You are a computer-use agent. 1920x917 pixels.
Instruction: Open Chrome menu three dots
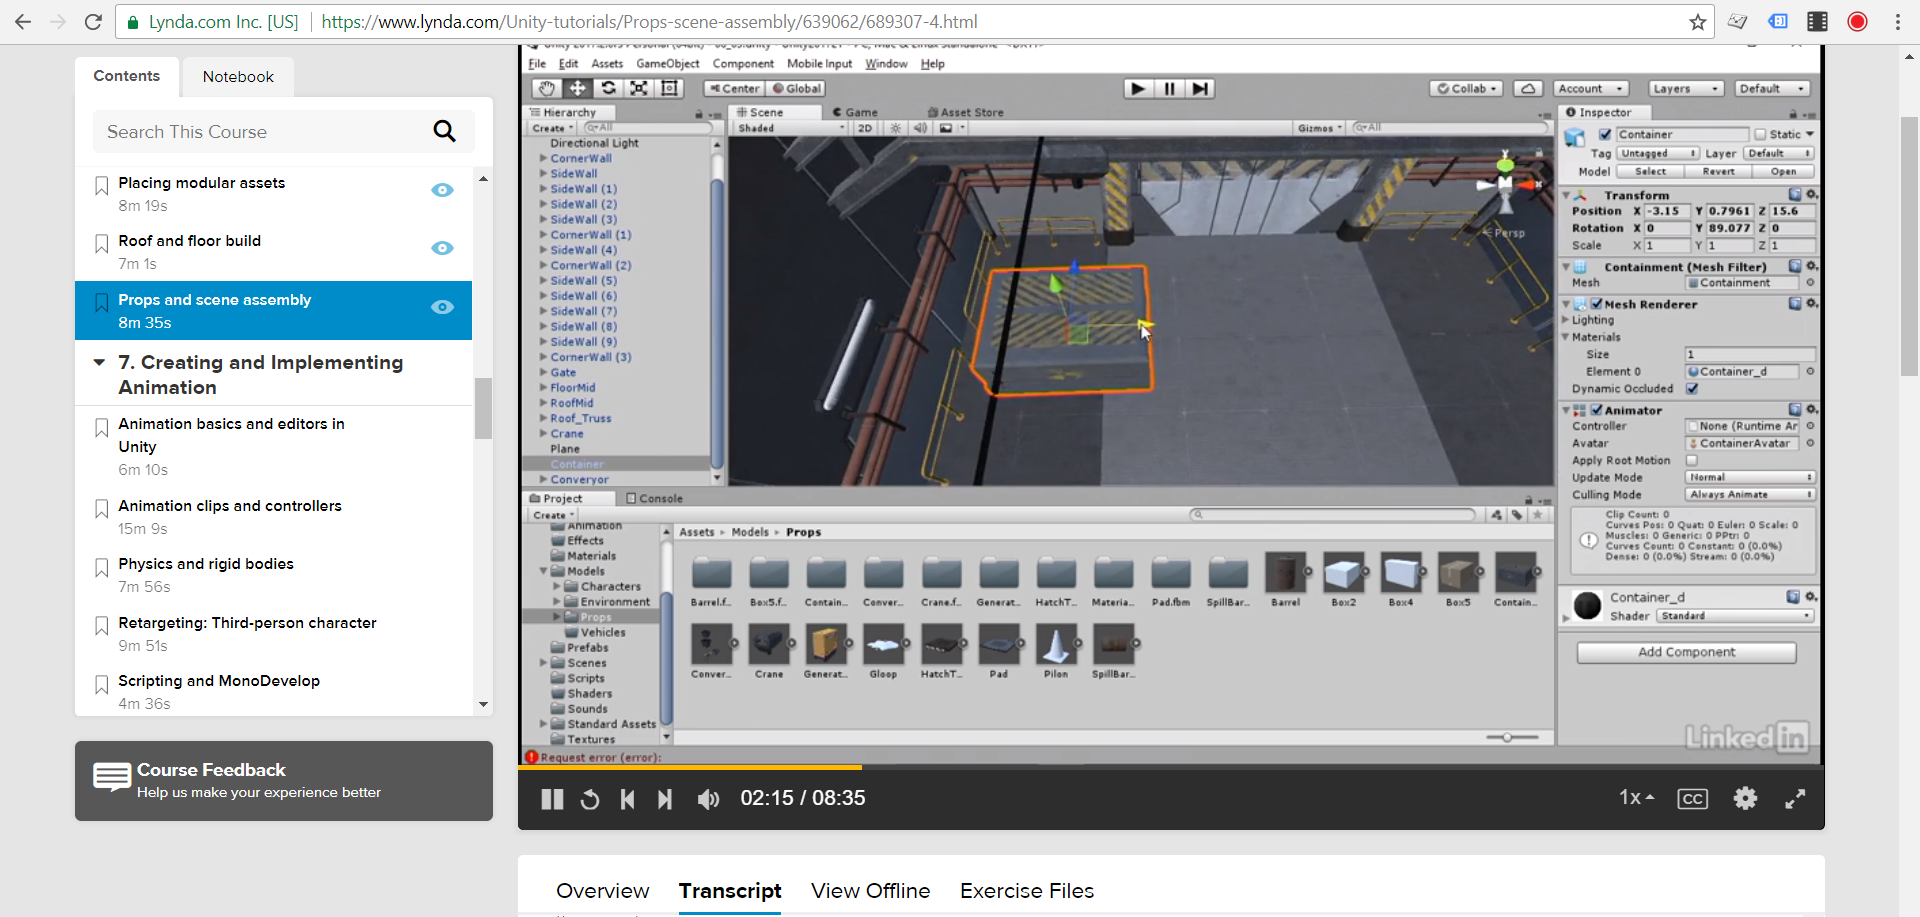[x=1897, y=22]
